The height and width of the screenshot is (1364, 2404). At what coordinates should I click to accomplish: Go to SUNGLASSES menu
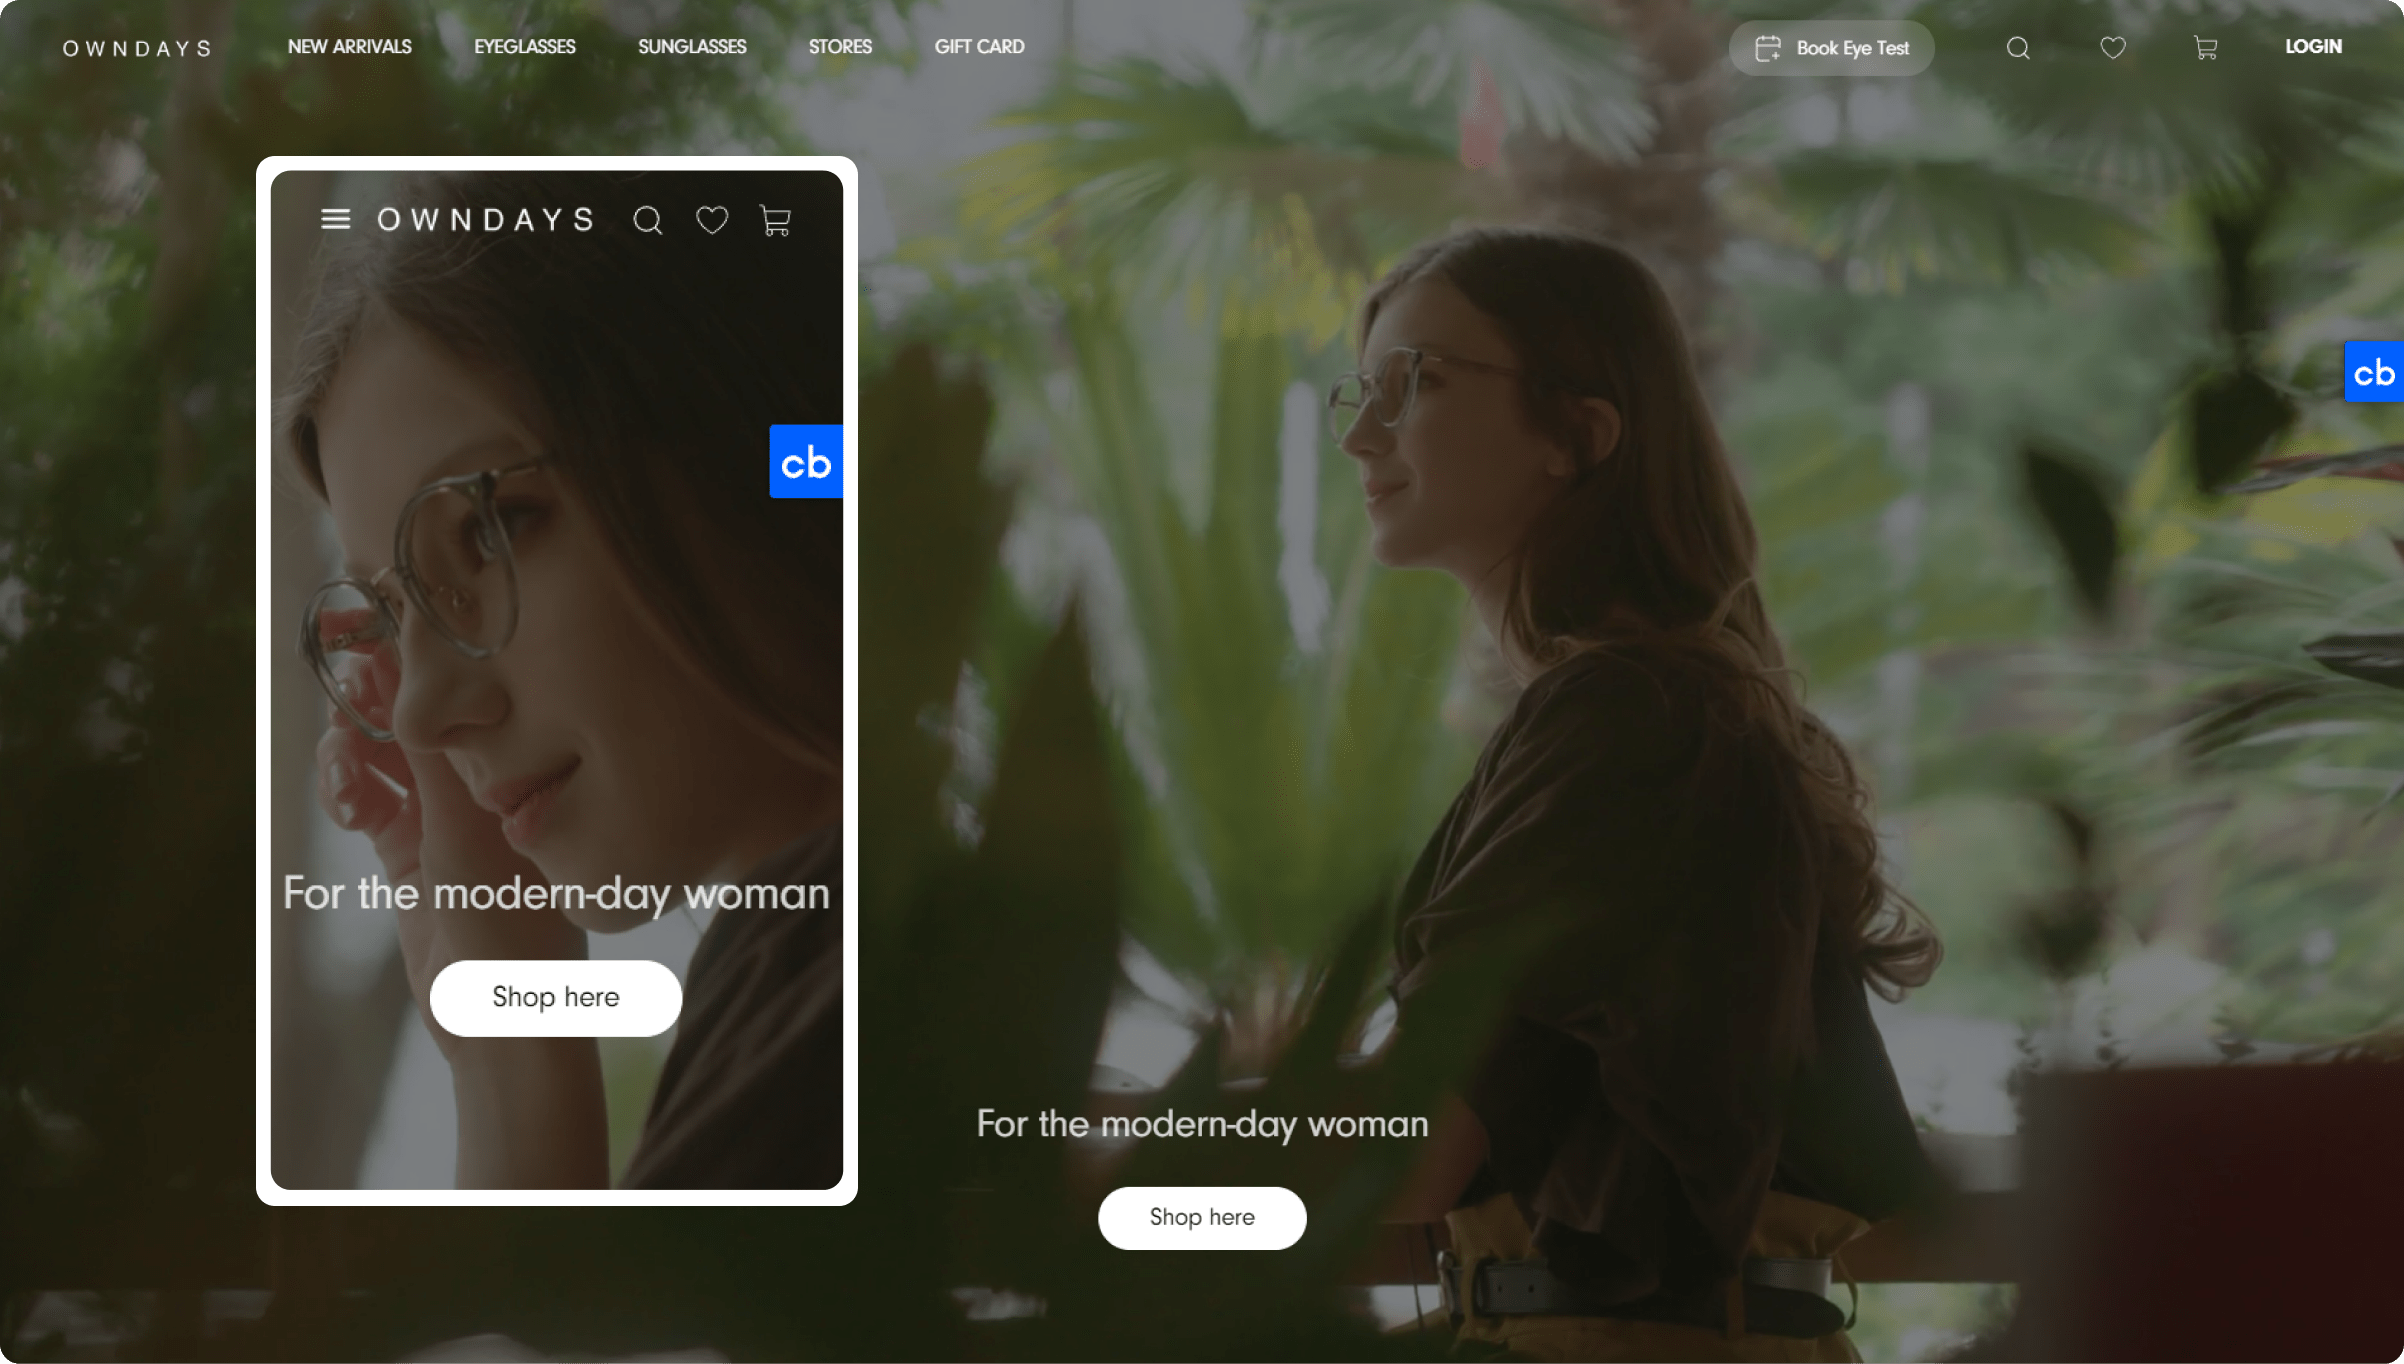tap(692, 47)
